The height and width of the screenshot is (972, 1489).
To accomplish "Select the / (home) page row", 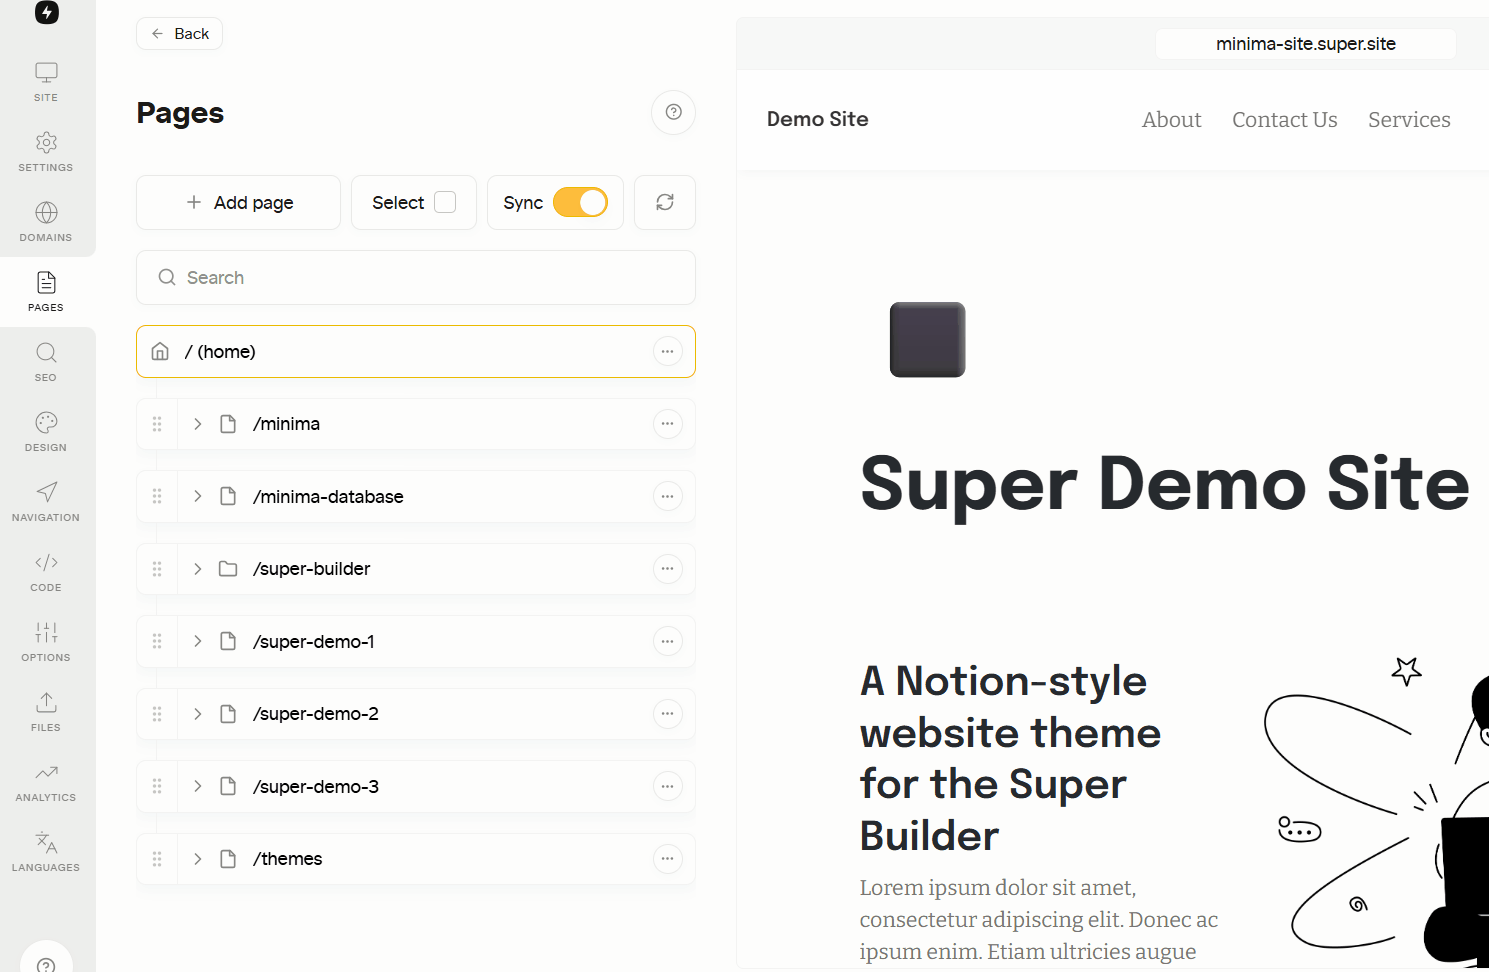I will 416,352.
